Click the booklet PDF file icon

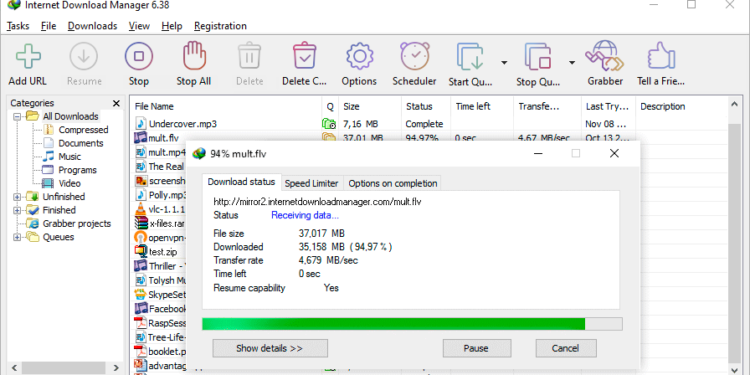click(141, 351)
